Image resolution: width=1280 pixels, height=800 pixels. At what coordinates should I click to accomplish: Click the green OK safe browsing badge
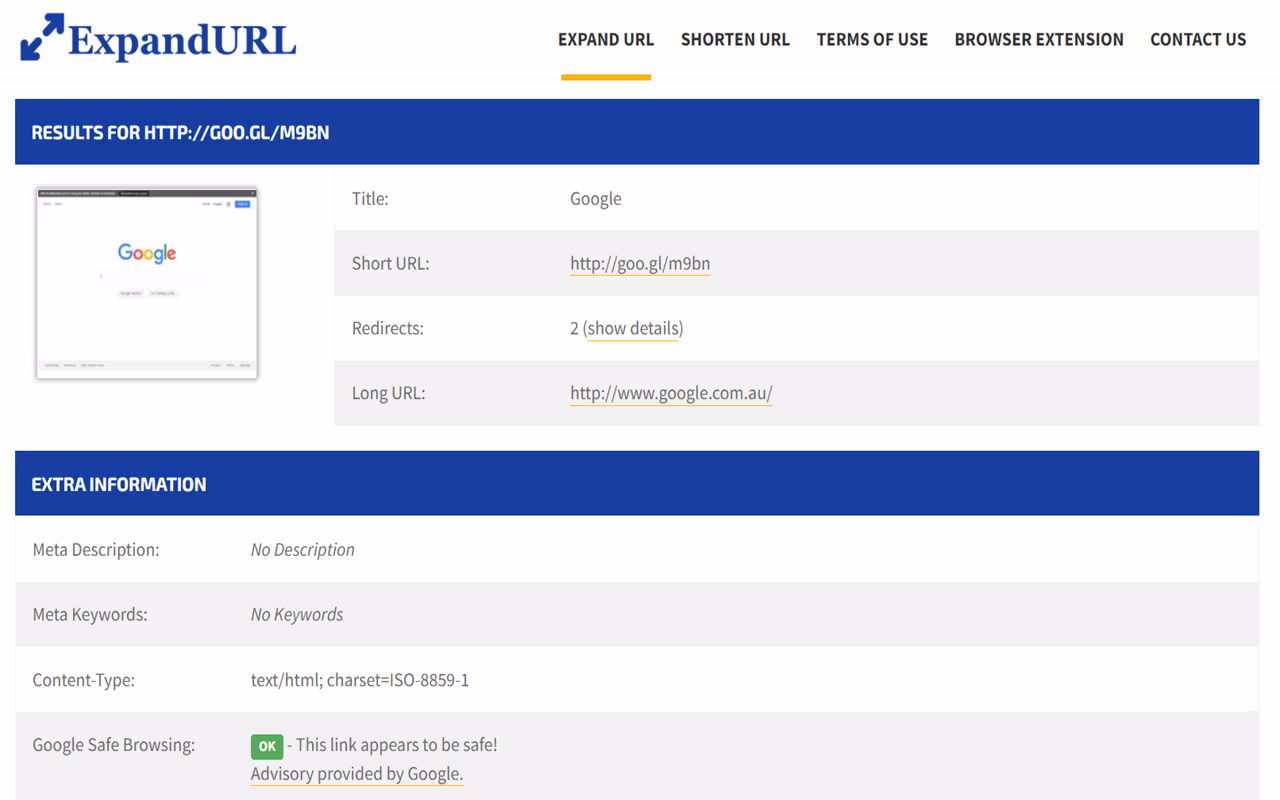pyautogui.click(x=267, y=746)
